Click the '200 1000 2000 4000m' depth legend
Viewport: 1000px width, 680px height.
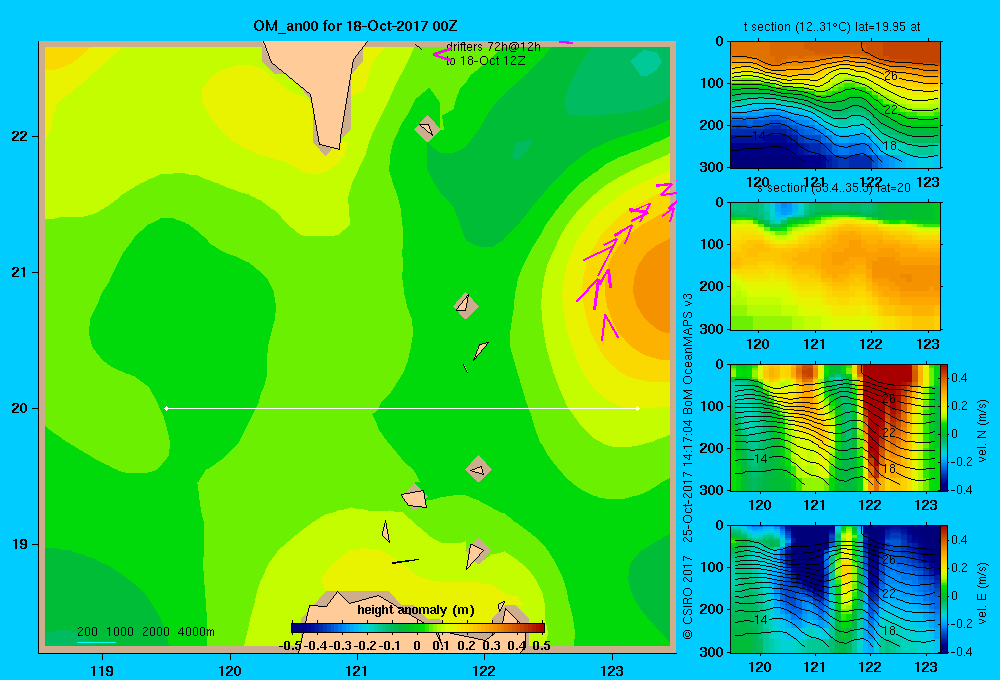[145, 632]
